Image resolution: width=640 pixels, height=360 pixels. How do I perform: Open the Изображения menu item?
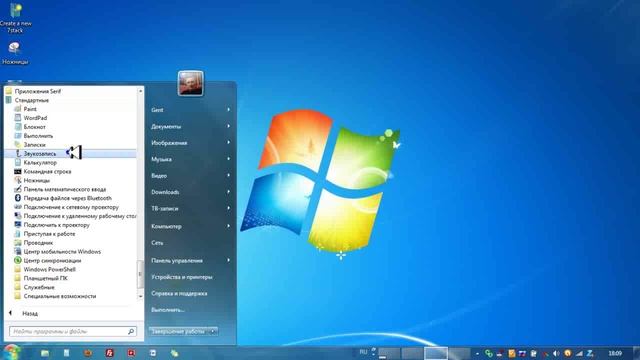tap(169, 143)
